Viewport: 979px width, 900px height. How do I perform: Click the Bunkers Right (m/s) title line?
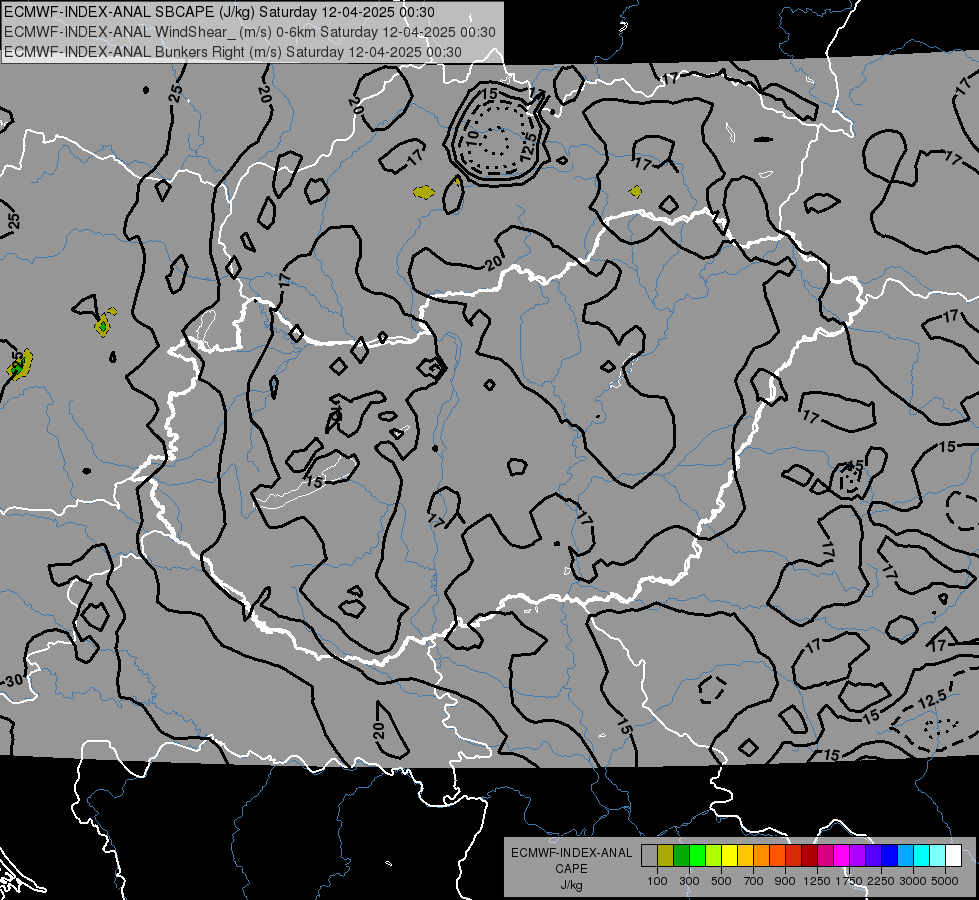233,52
